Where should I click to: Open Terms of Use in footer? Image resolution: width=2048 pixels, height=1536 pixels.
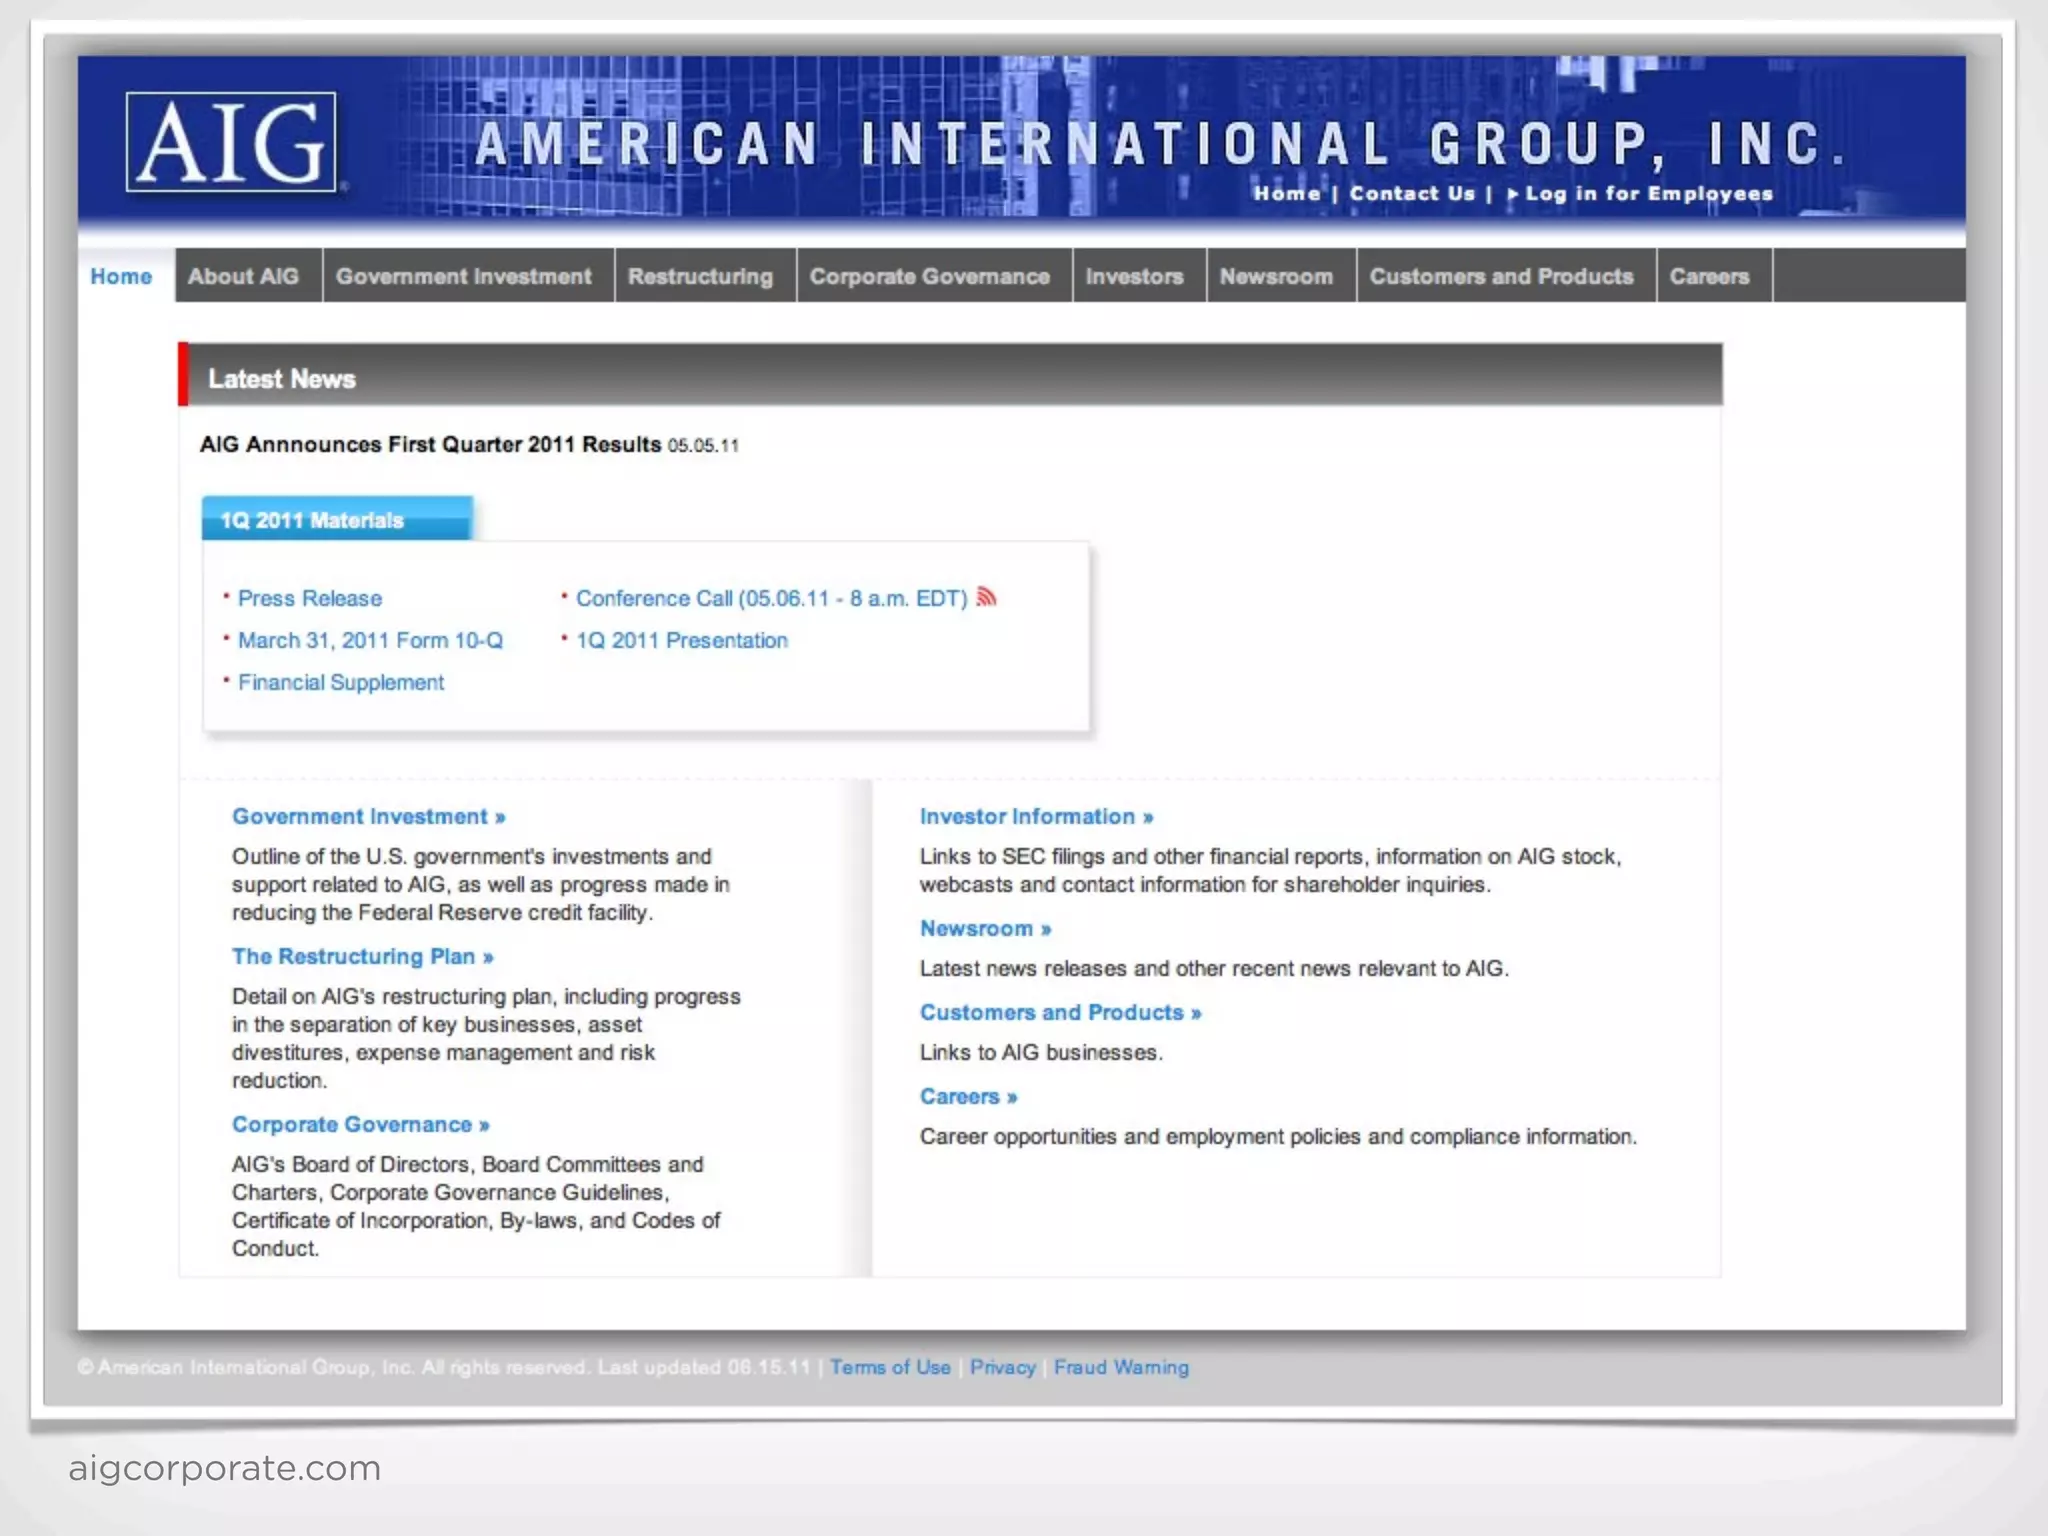point(890,1367)
